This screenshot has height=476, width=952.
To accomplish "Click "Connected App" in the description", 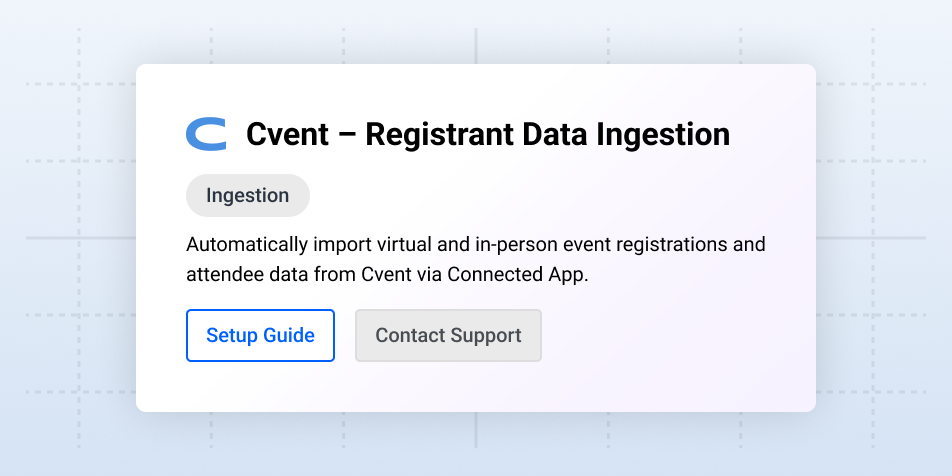I will 518,275.
